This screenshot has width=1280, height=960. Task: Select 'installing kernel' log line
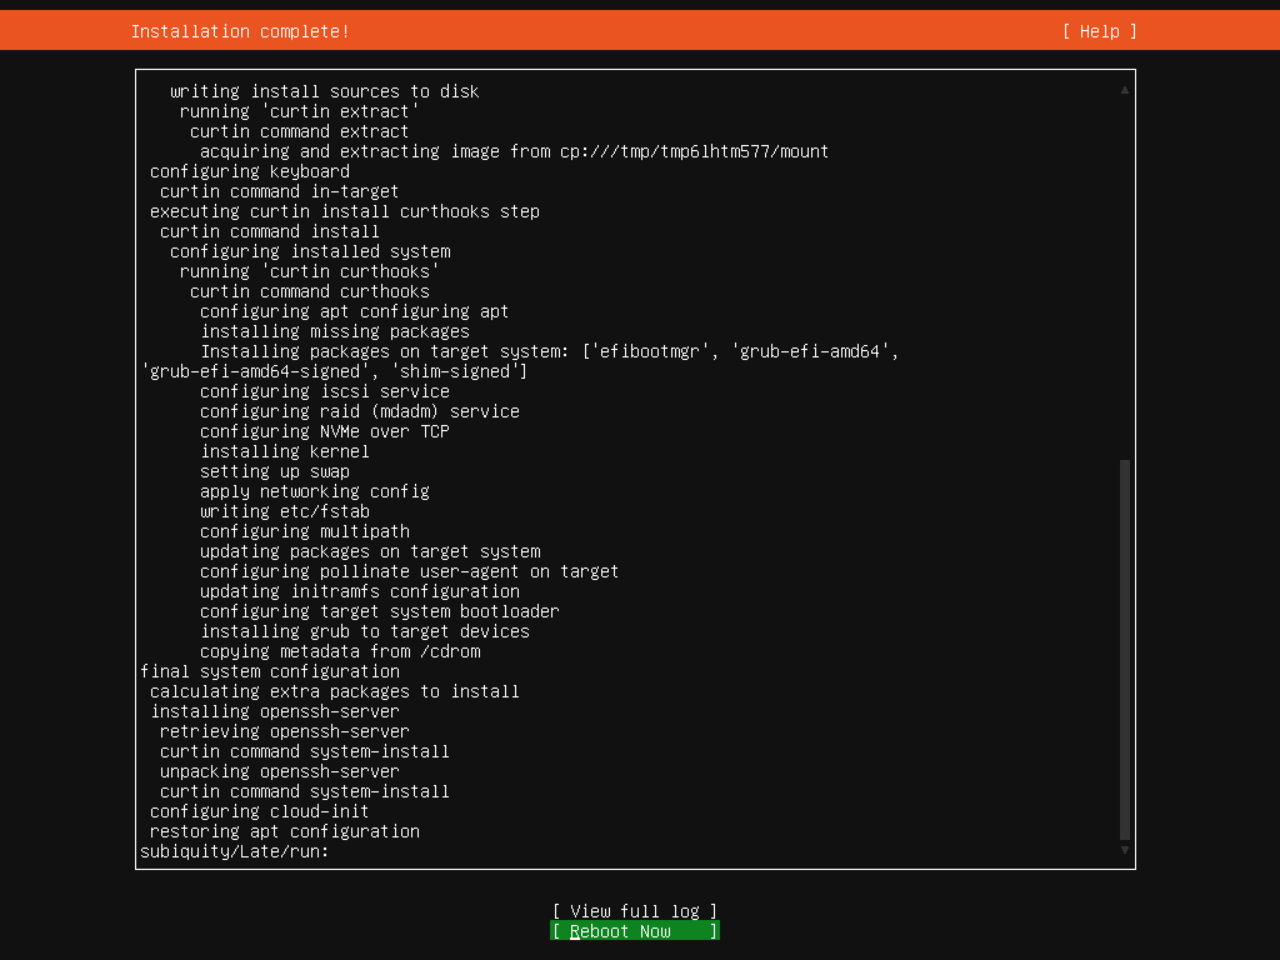(x=285, y=451)
